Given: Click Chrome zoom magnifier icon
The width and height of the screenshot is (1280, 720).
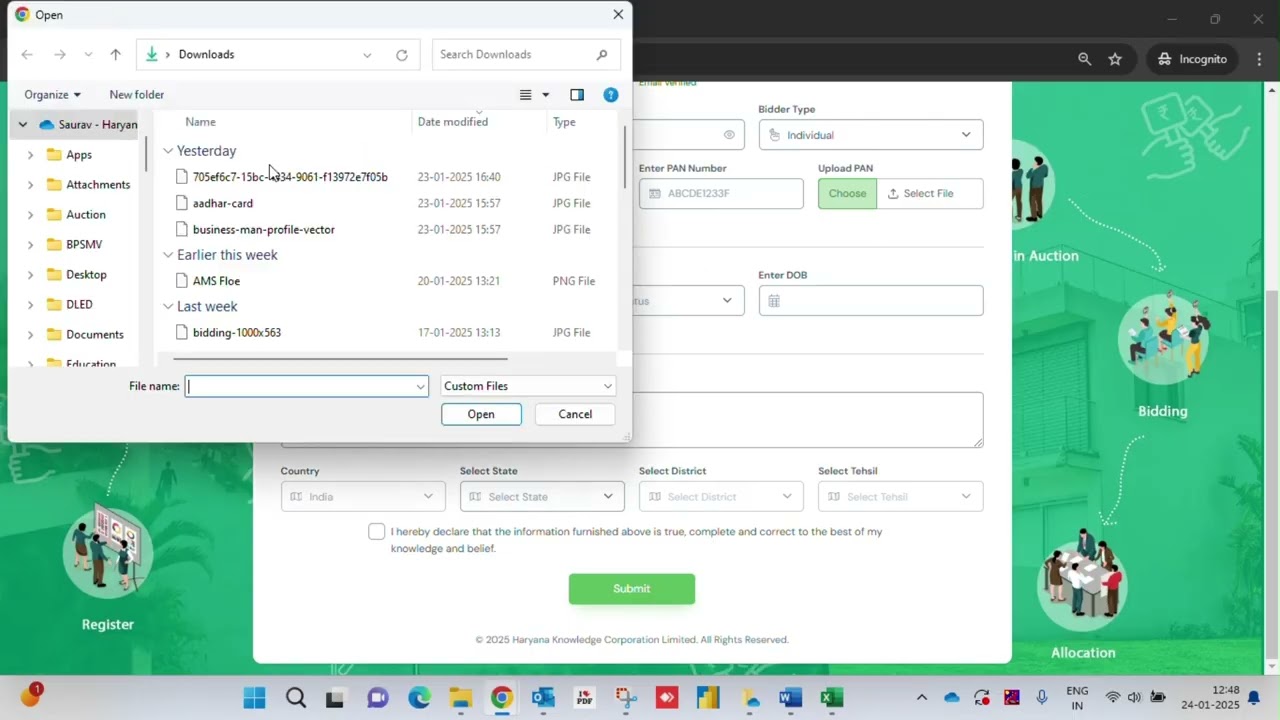Looking at the screenshot, I should pyautogui.click(x=1084, y=59).
